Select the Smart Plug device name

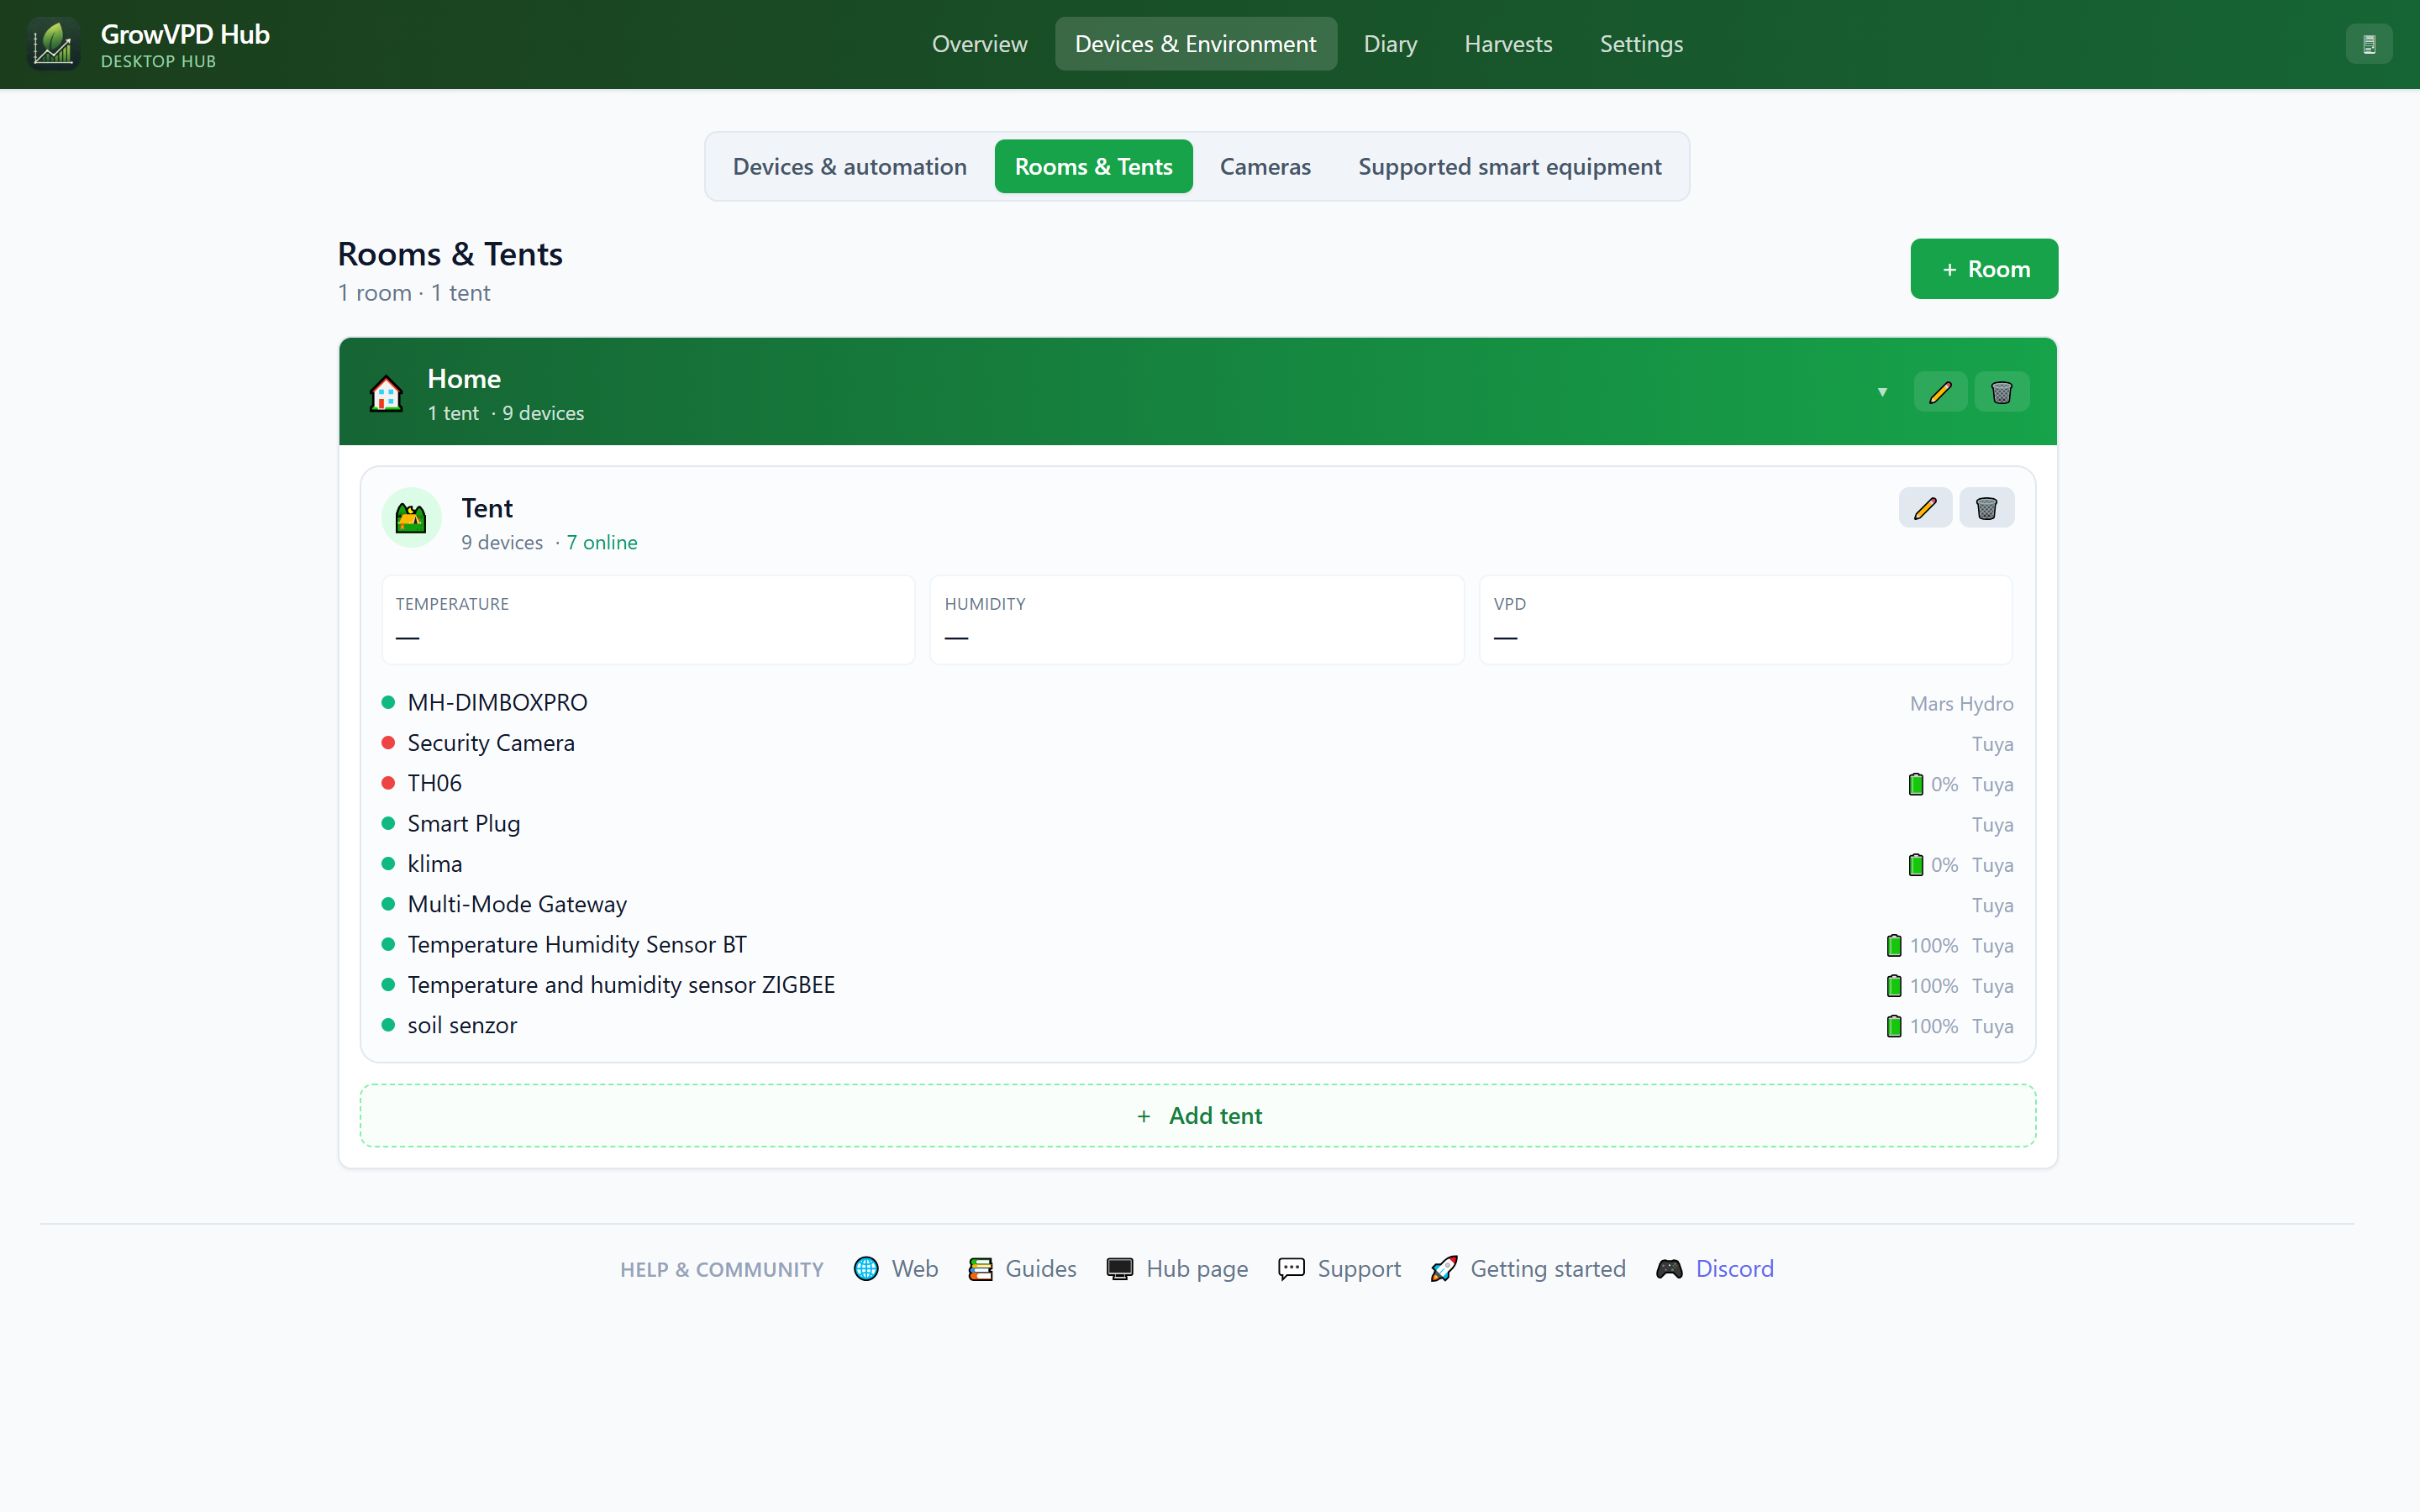tap(463, 824)
